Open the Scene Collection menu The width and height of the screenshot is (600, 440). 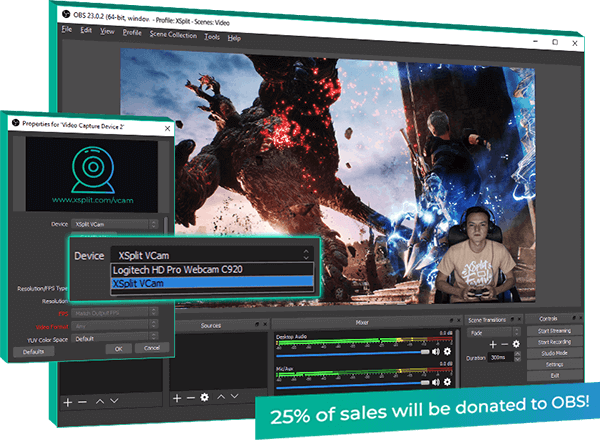173,35
